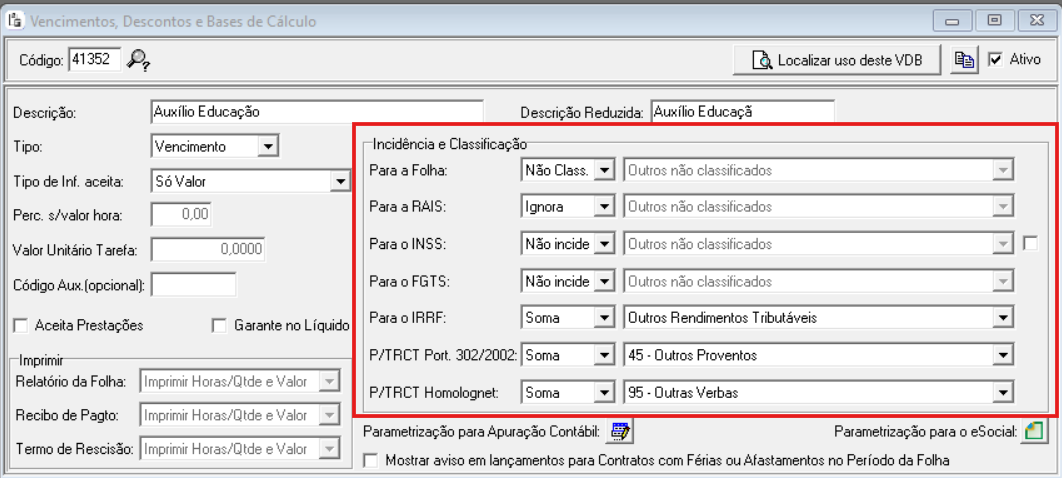The width and height of the screenshot is (1062, 478).
Task: Click the window title bar application icon
Action: point(13,17)
